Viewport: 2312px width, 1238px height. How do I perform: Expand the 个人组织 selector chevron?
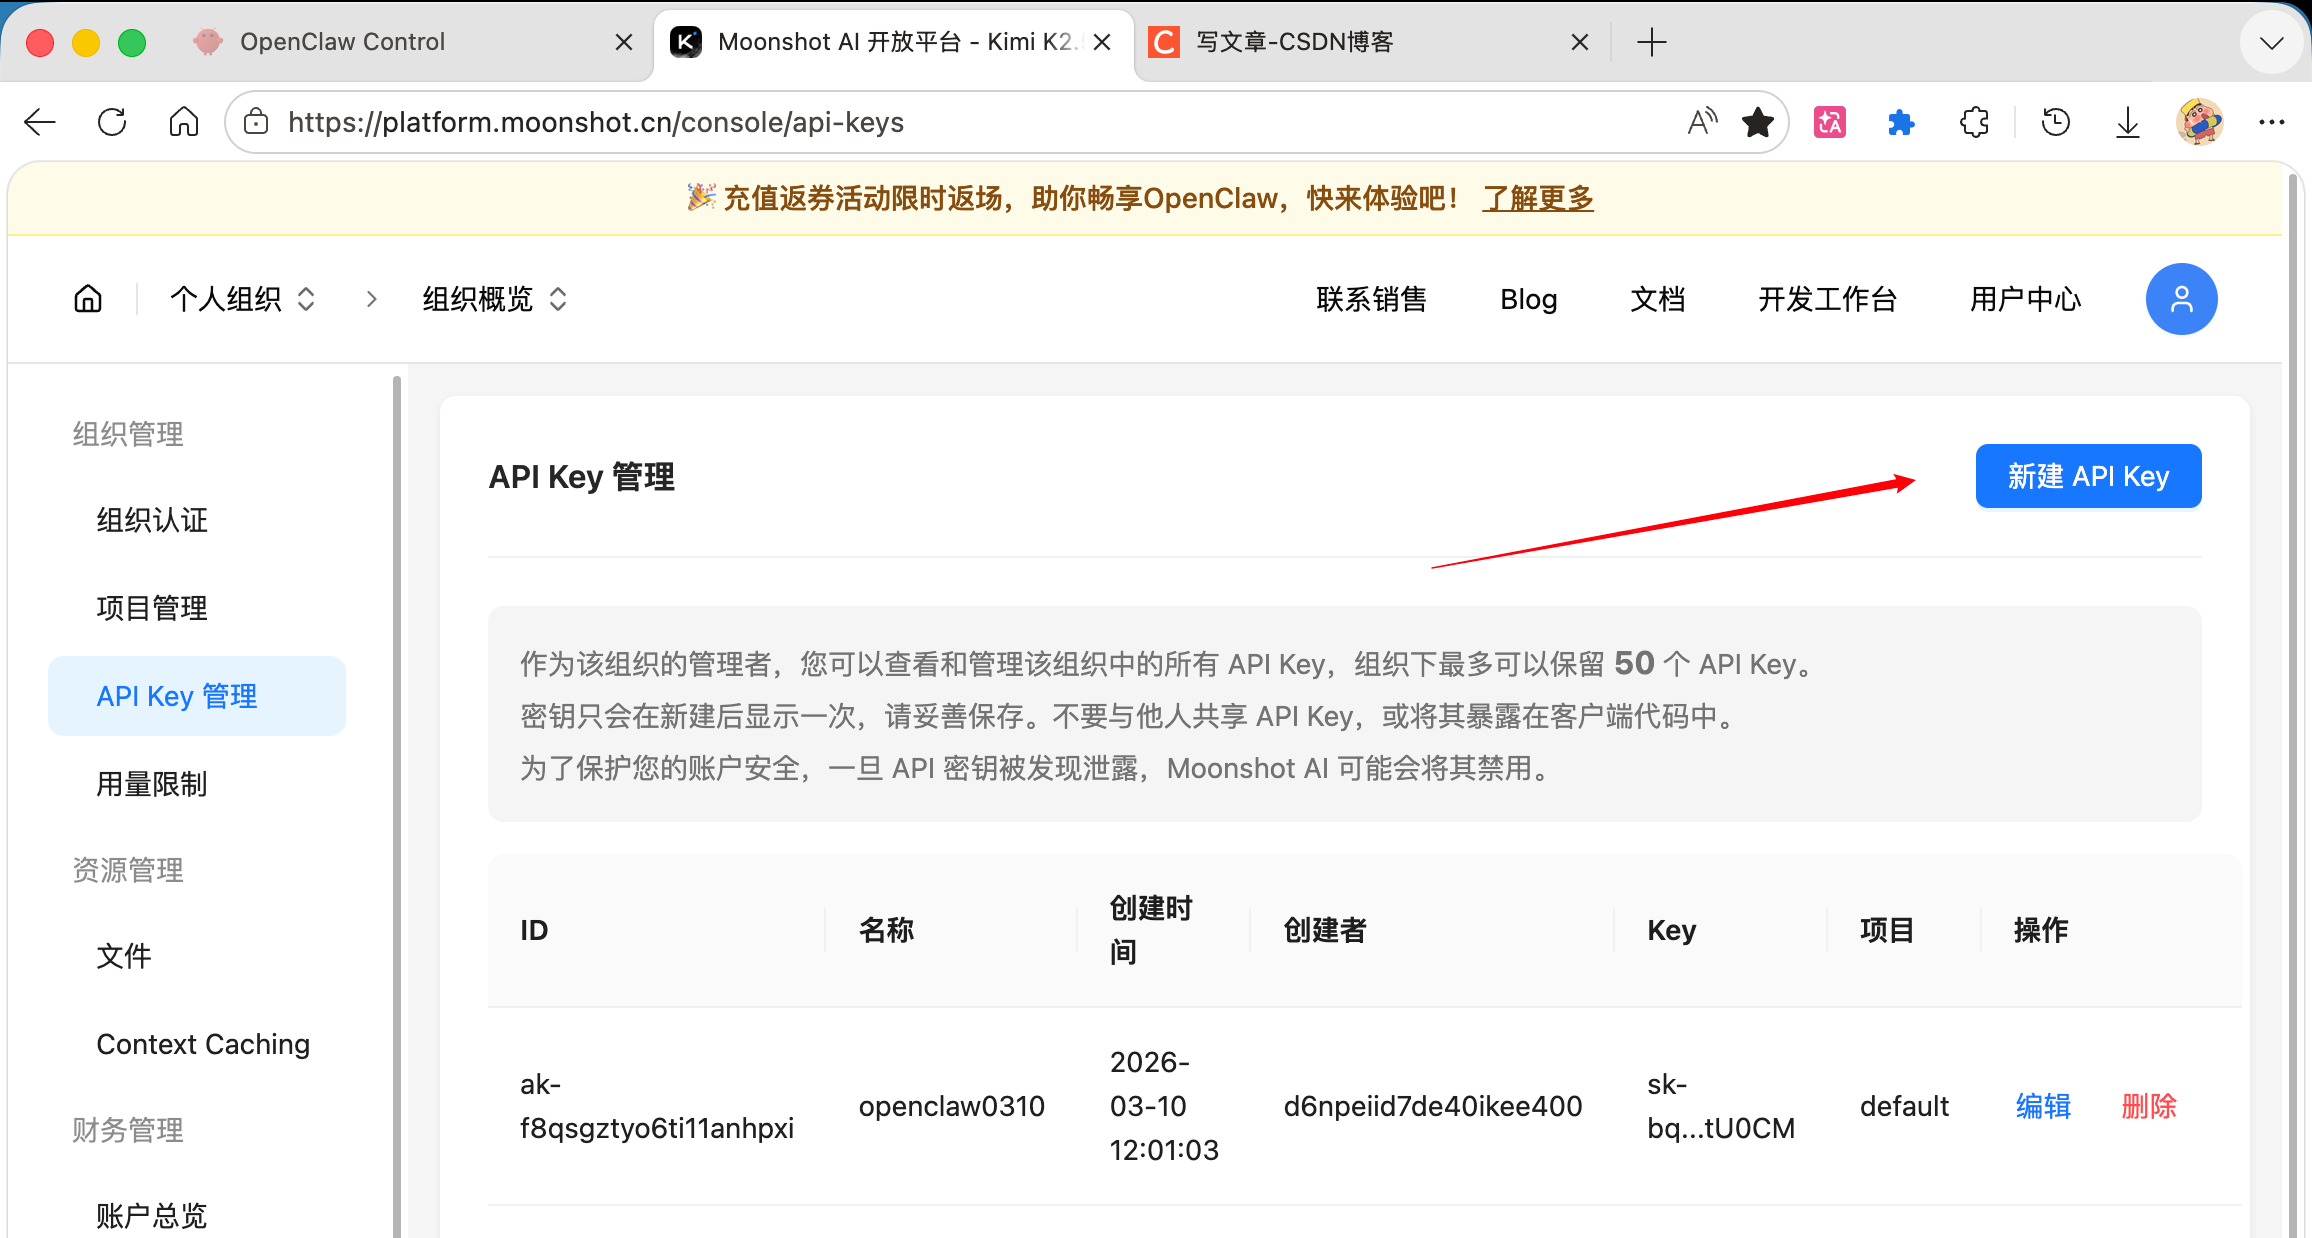click(306, 298)
